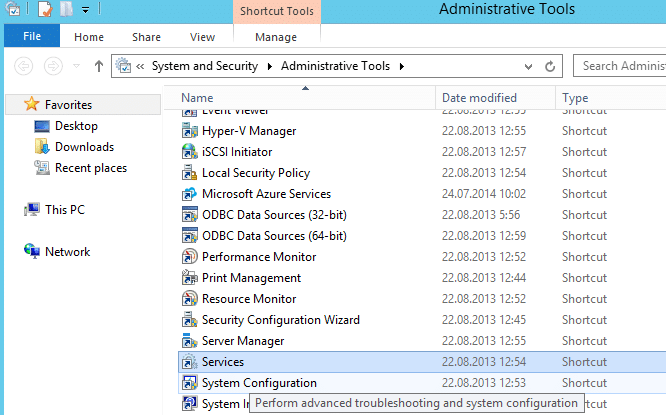Click the control panel icon in address bar
Image resolution: width=666 pixels, height=415 pixels.
point(124,66)
